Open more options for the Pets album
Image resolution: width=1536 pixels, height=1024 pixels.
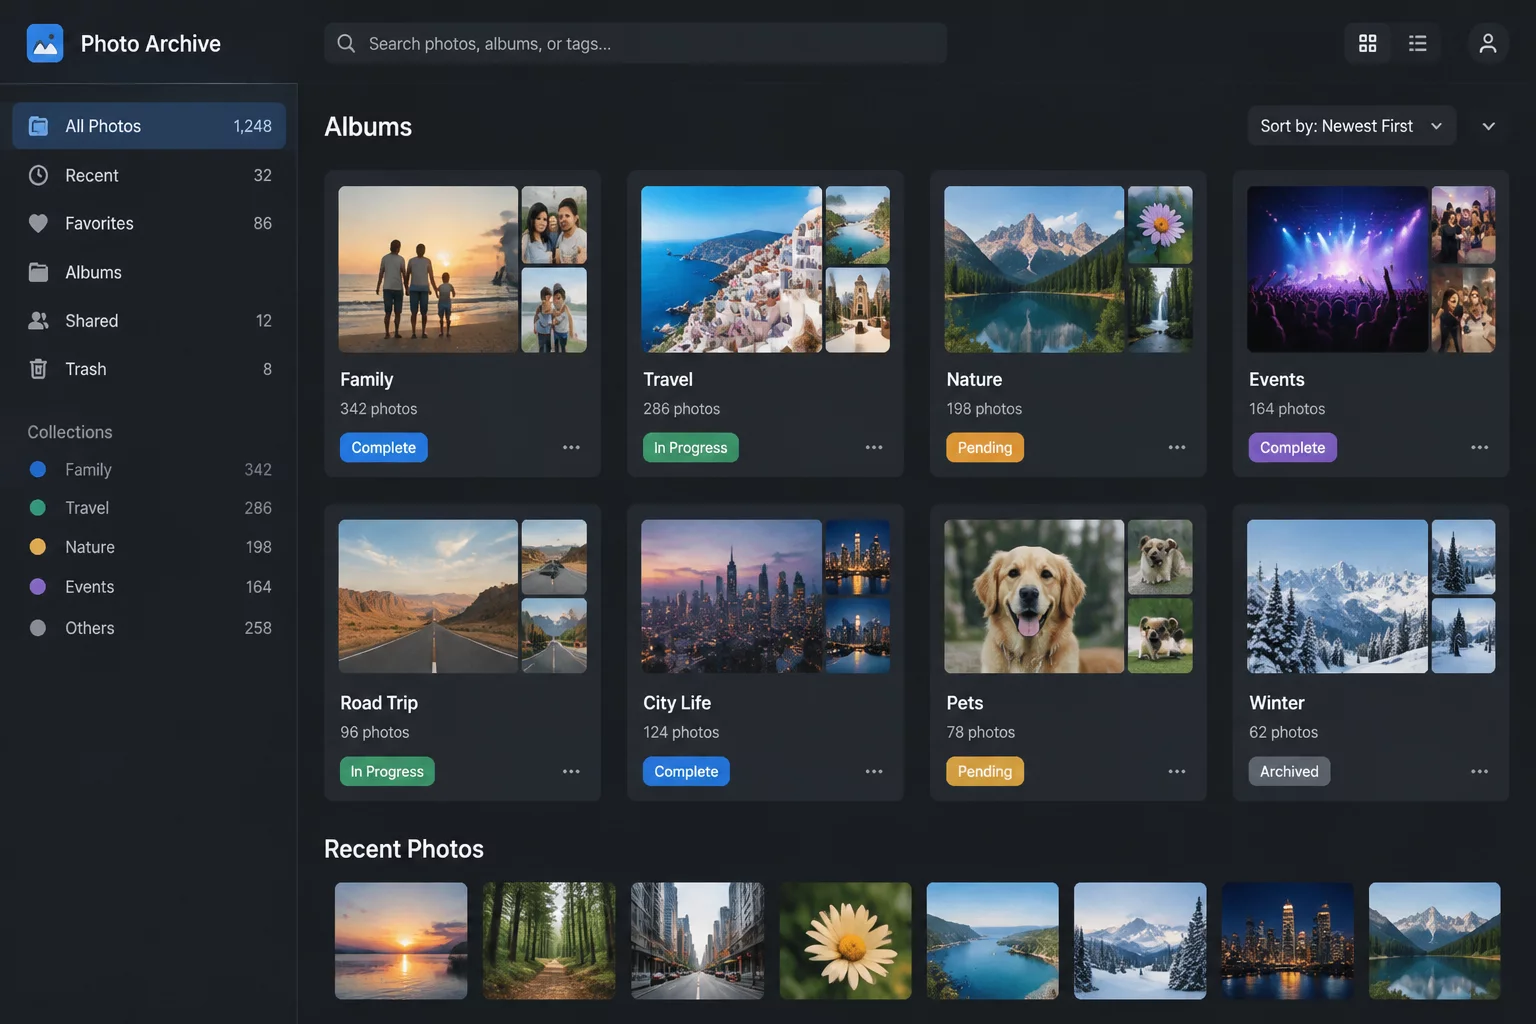click(x=1177, y=771)
